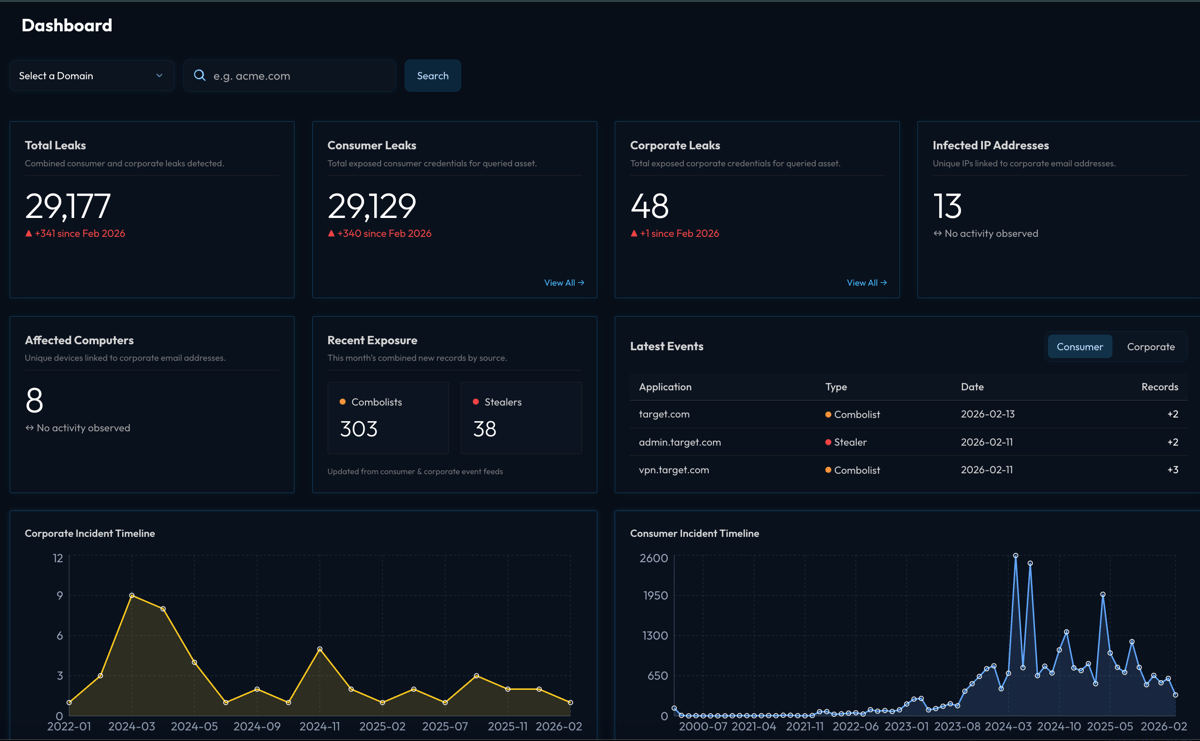Open View All link on Consumer Leaks card

tap(564, 283)
